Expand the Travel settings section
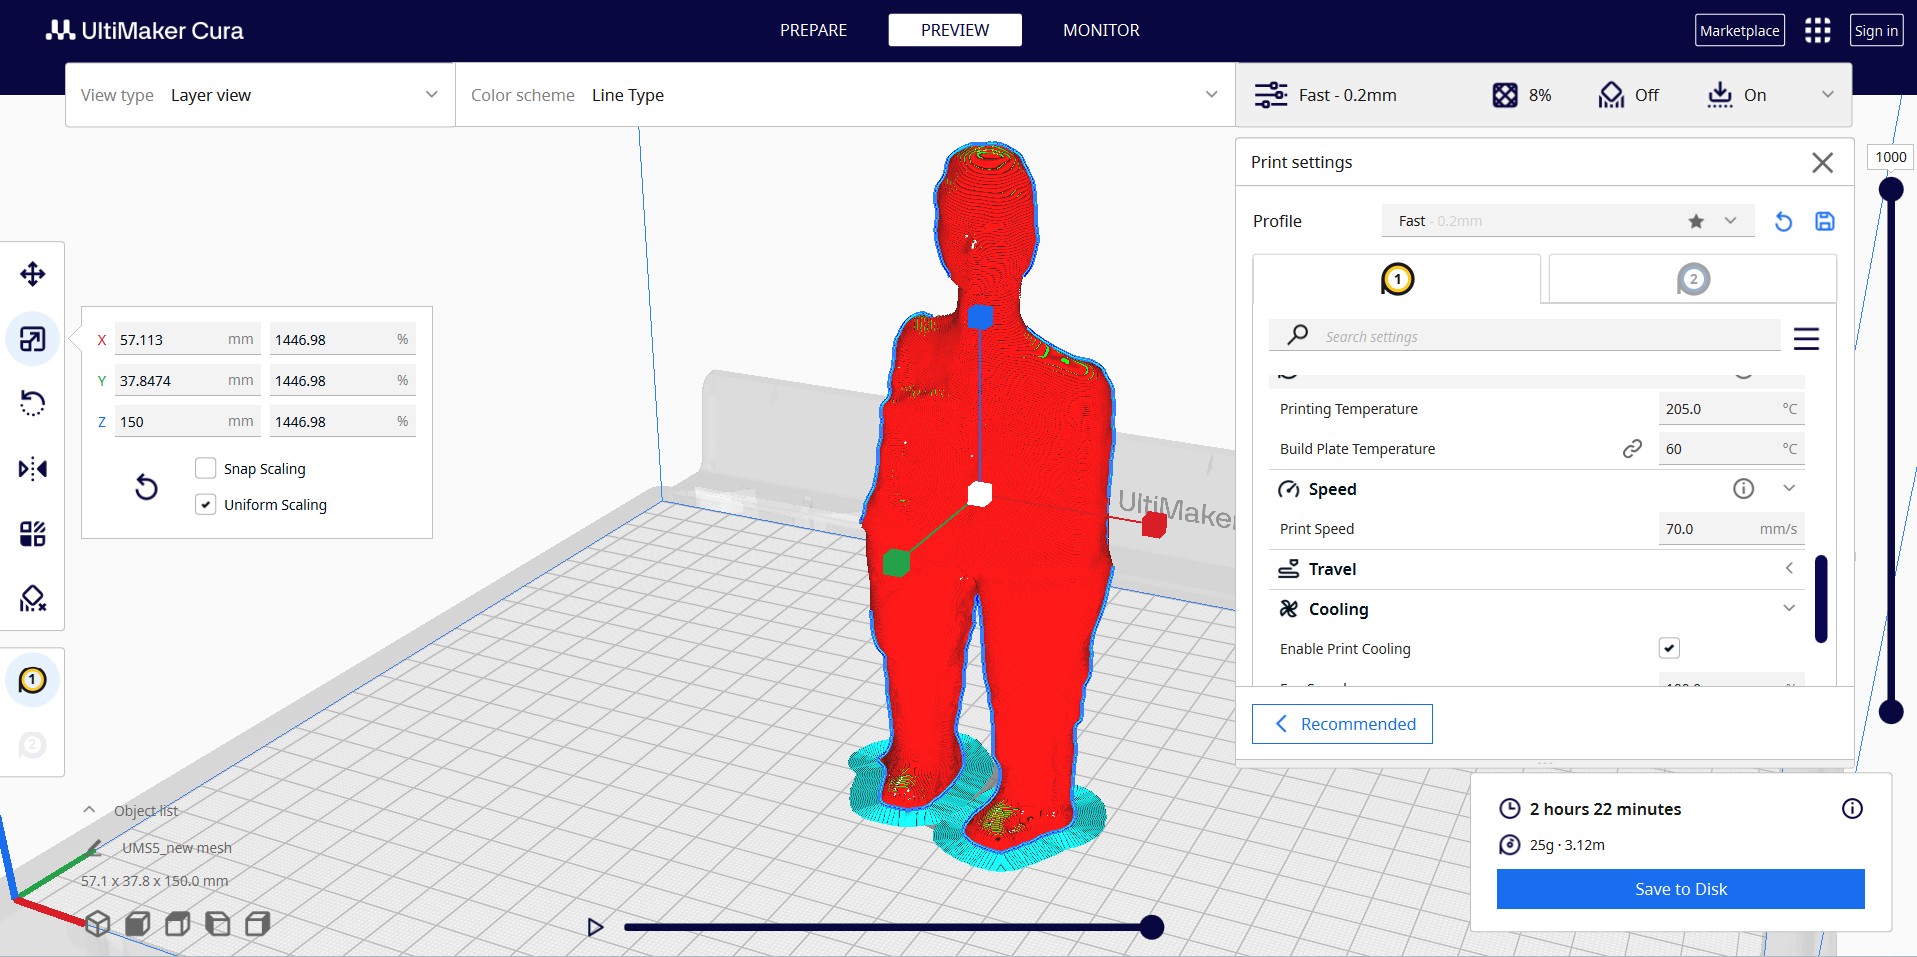This screenshot has height=957, width=1917. (x=1536, y=569)
